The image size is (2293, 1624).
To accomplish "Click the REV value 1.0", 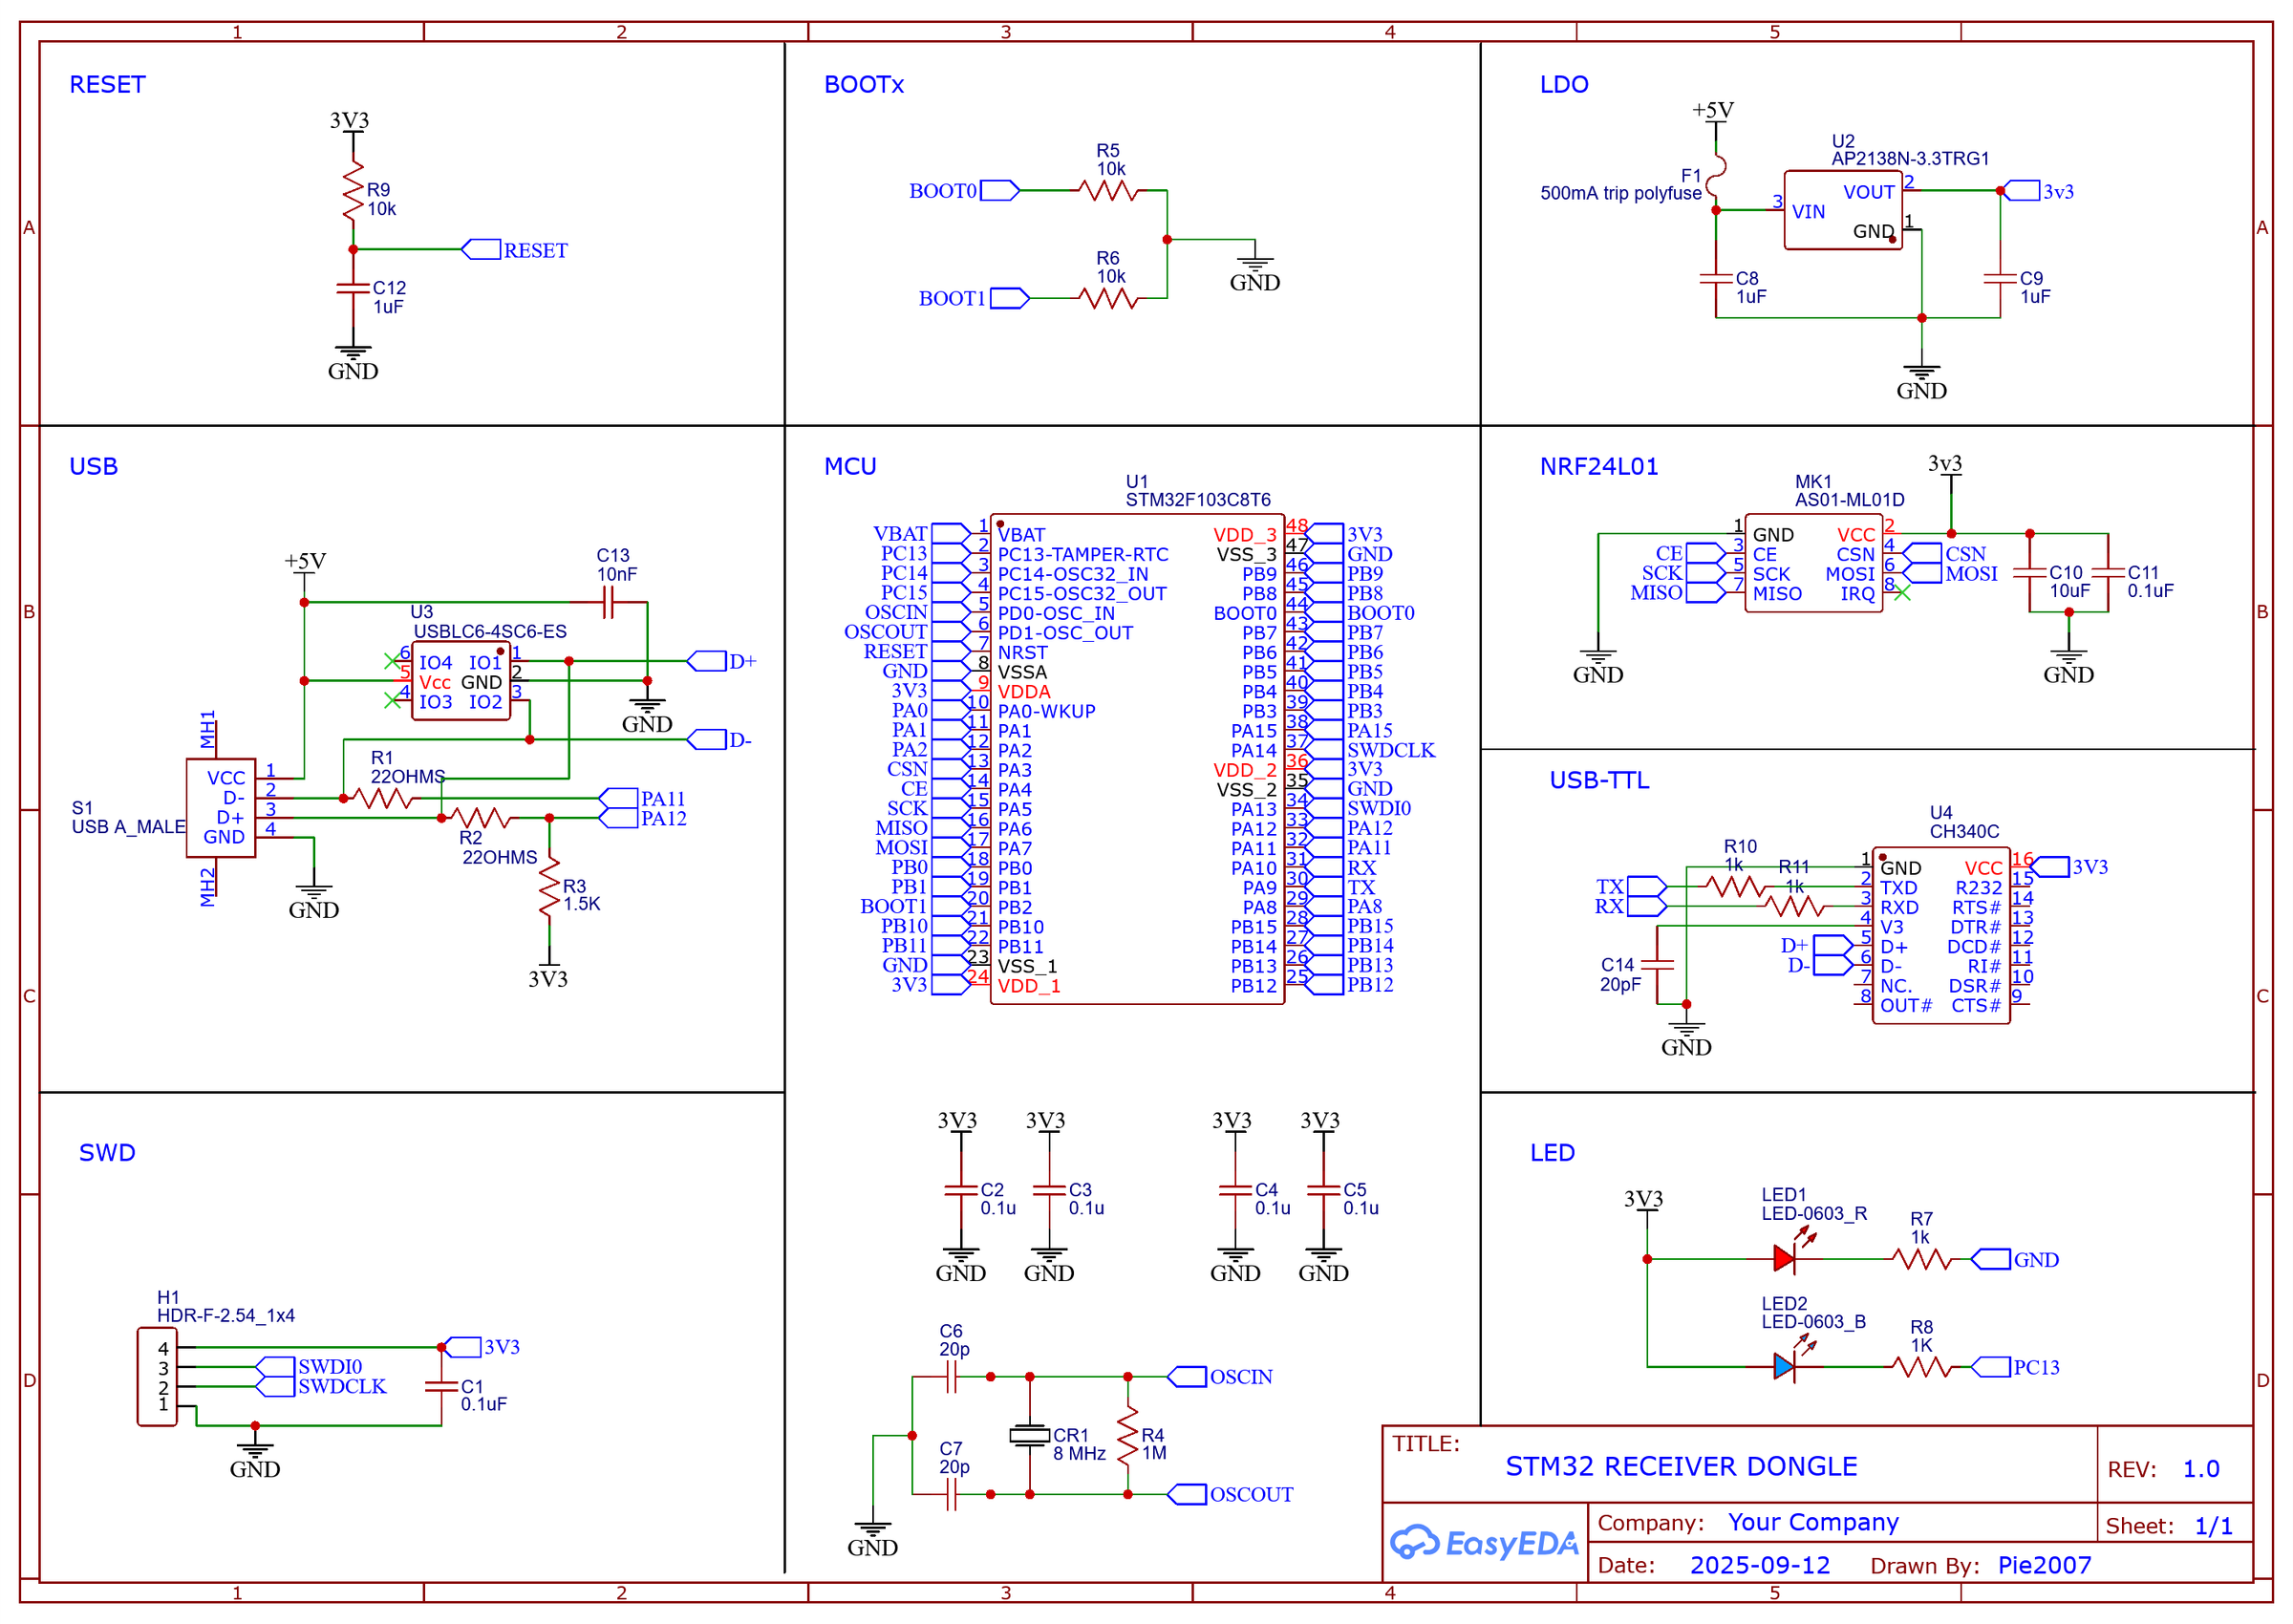I will [2201, 1470].
